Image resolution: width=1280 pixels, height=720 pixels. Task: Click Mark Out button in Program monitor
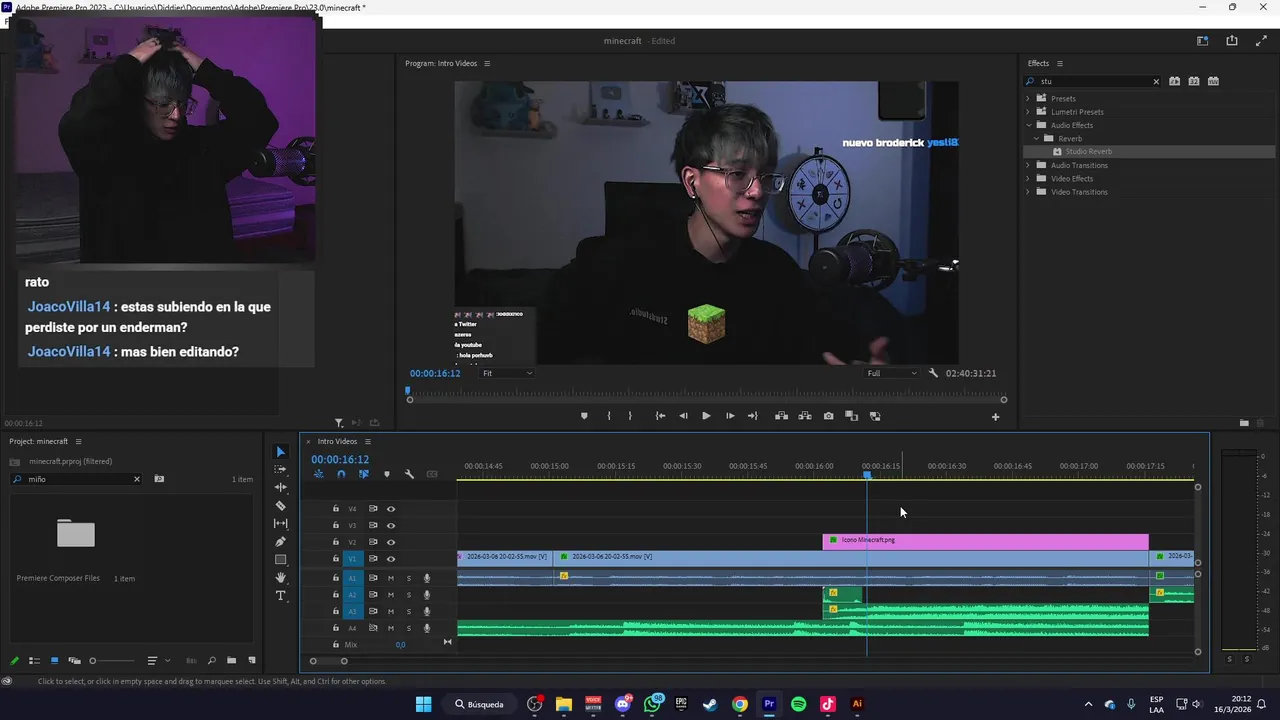click(x=630, y=416)
